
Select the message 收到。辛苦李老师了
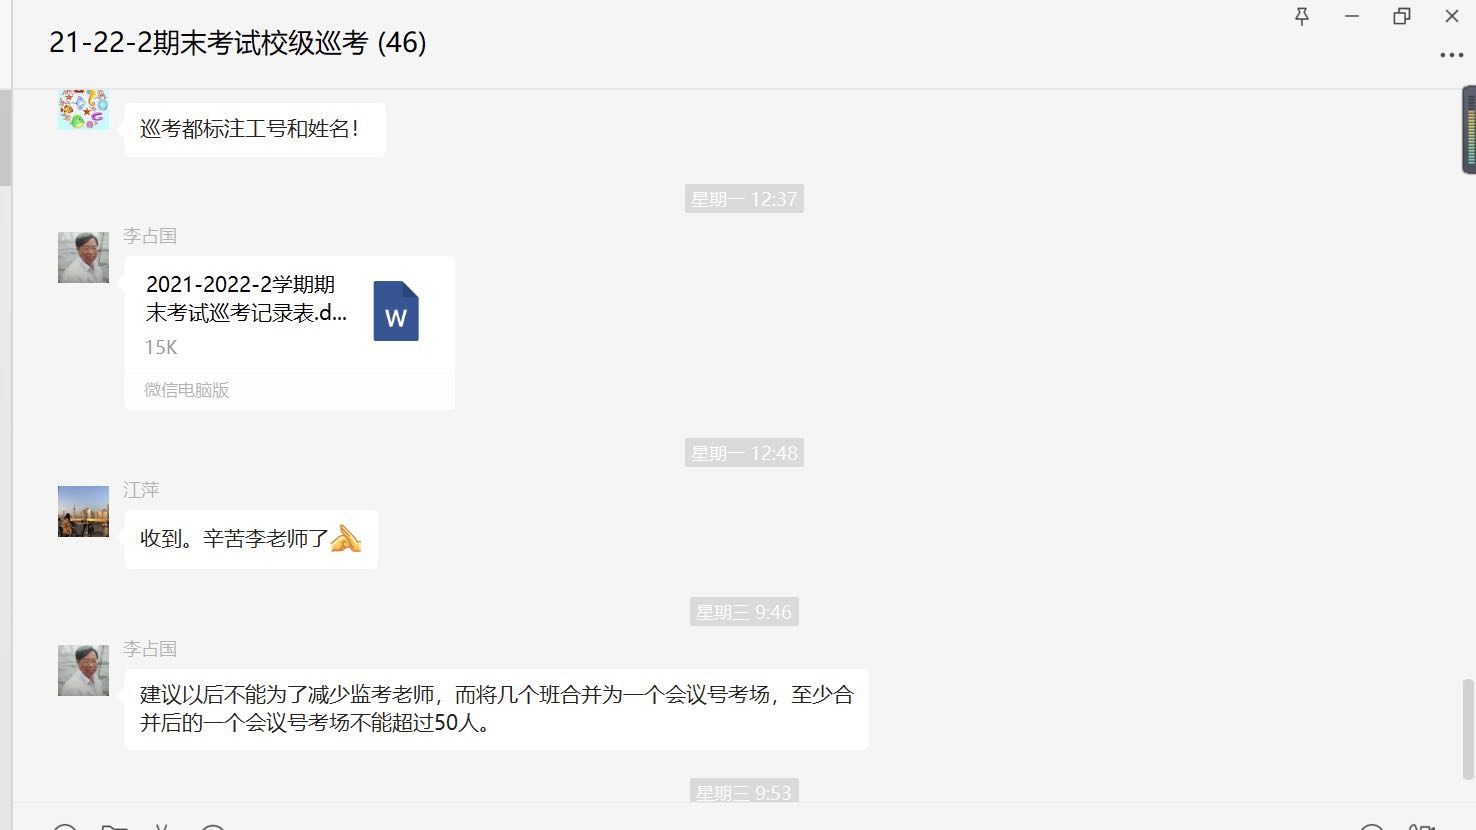coord(251,539)
